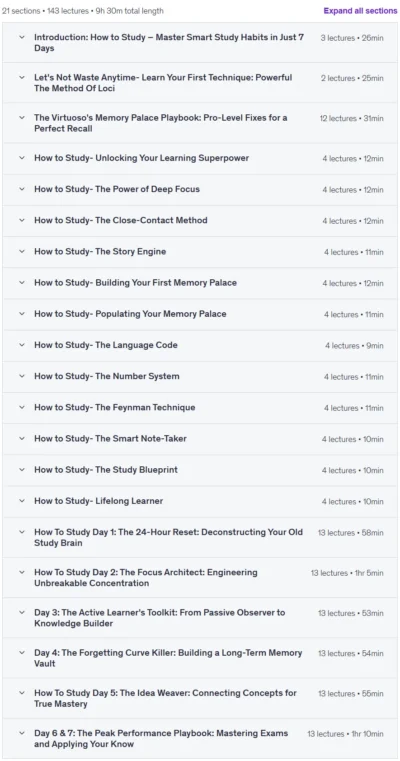Expand Populating Your Memory Palace chevron
The image size is (400, 761).
tap(22, 314)
